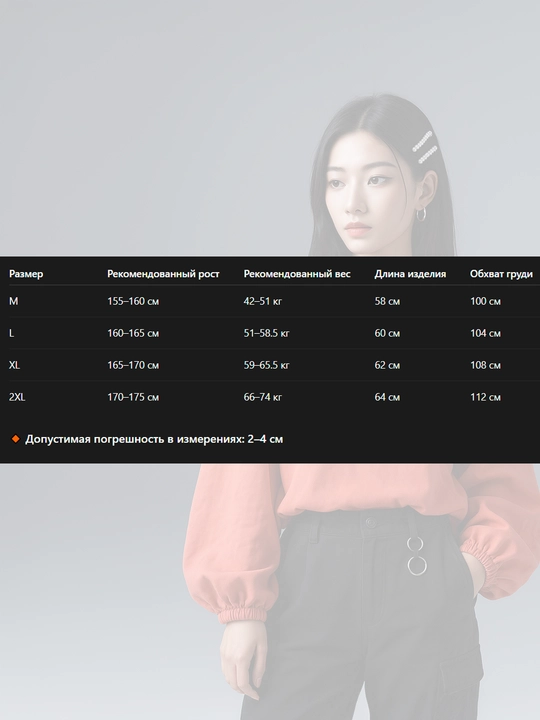Choose the 2XL size row label
The image size is (540, 720).
tap(17, 397)
